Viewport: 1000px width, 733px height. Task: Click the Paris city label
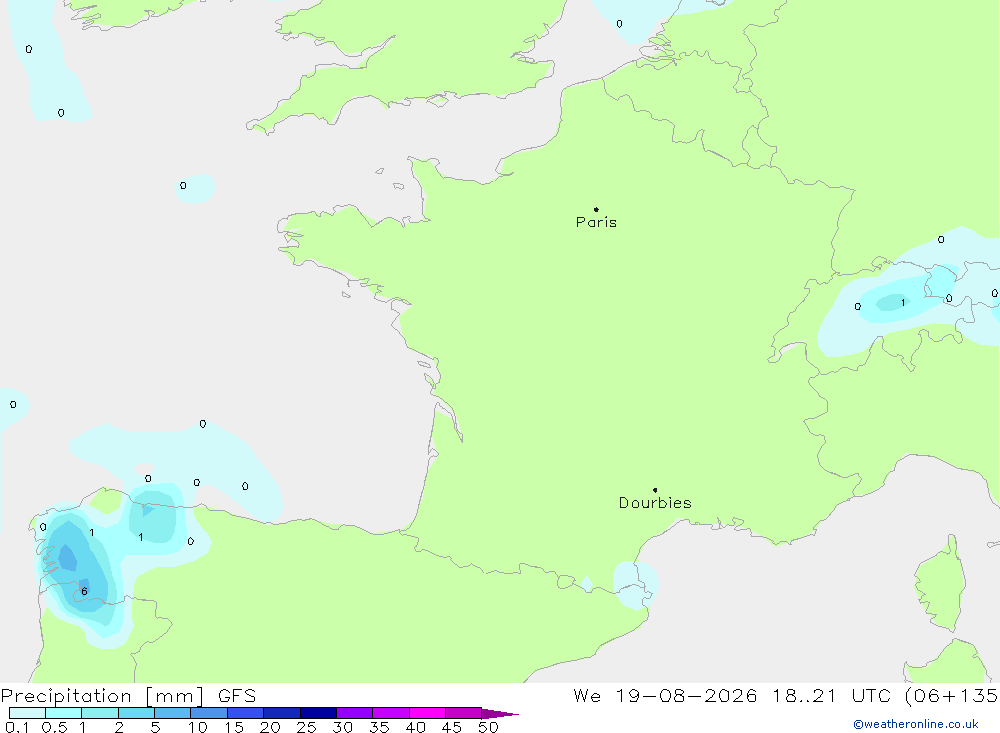point(596,222)
